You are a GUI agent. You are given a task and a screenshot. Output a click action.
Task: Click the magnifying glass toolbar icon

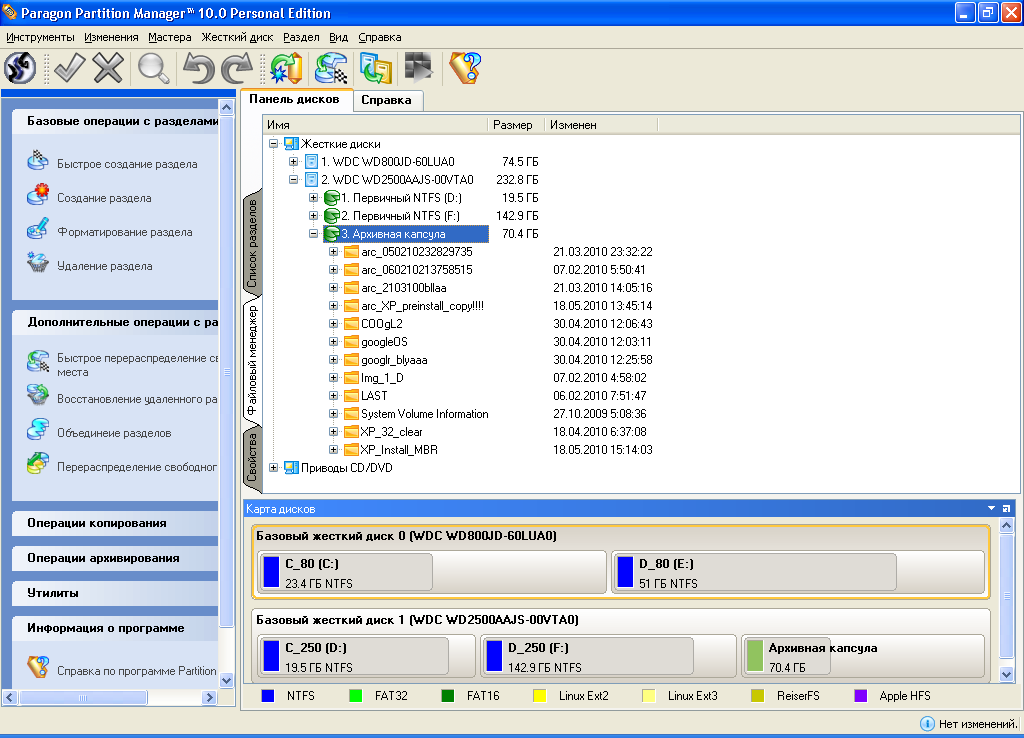click(x=153, y=68)
